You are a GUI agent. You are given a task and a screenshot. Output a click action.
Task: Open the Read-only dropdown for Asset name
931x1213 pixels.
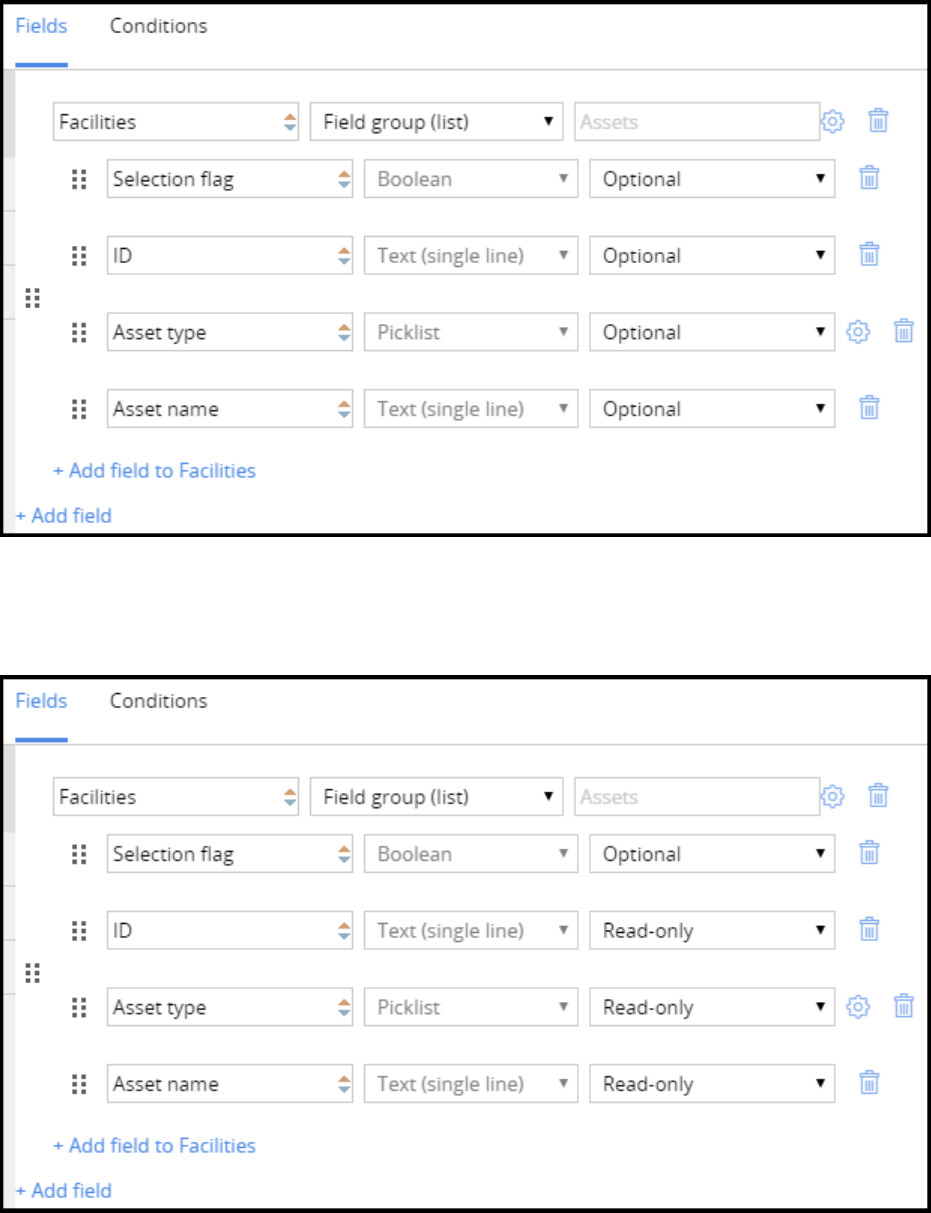tap(712, 1084)
